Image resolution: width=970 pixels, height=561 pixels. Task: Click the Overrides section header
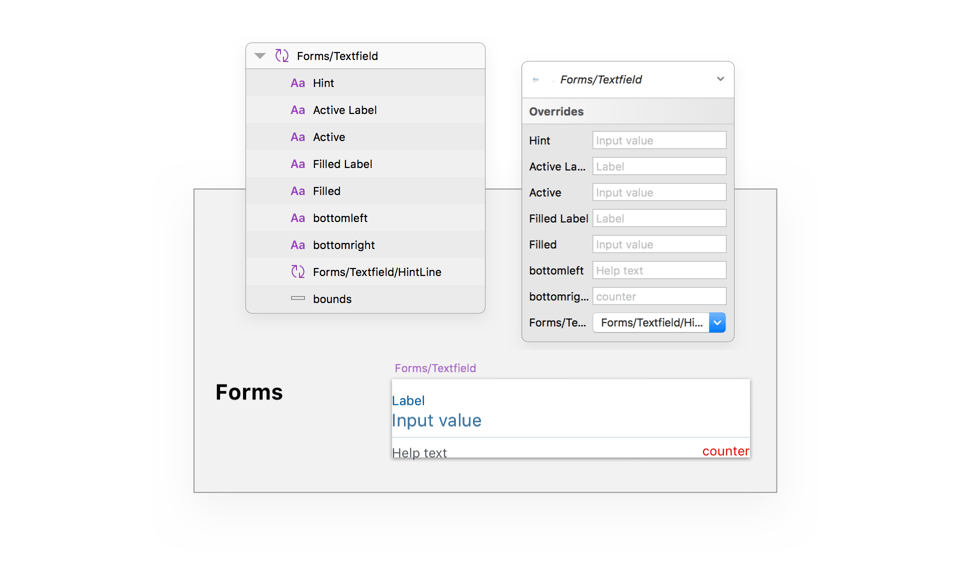click(x=628, y=111)
